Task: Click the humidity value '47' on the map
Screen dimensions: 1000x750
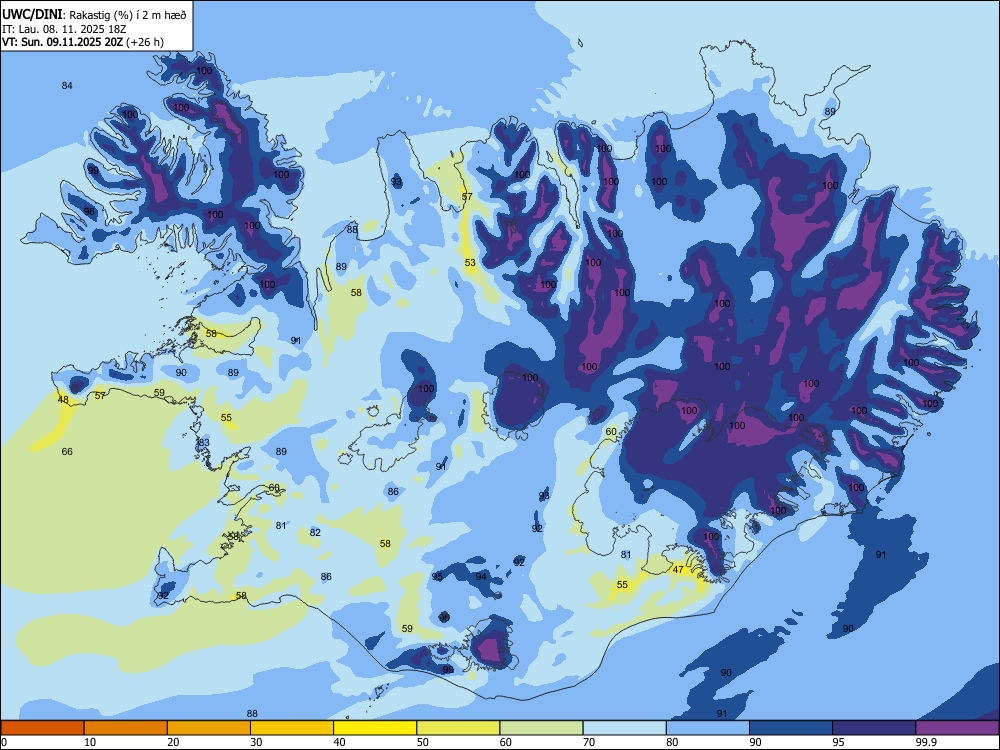Action: click(x=678, y=570)
